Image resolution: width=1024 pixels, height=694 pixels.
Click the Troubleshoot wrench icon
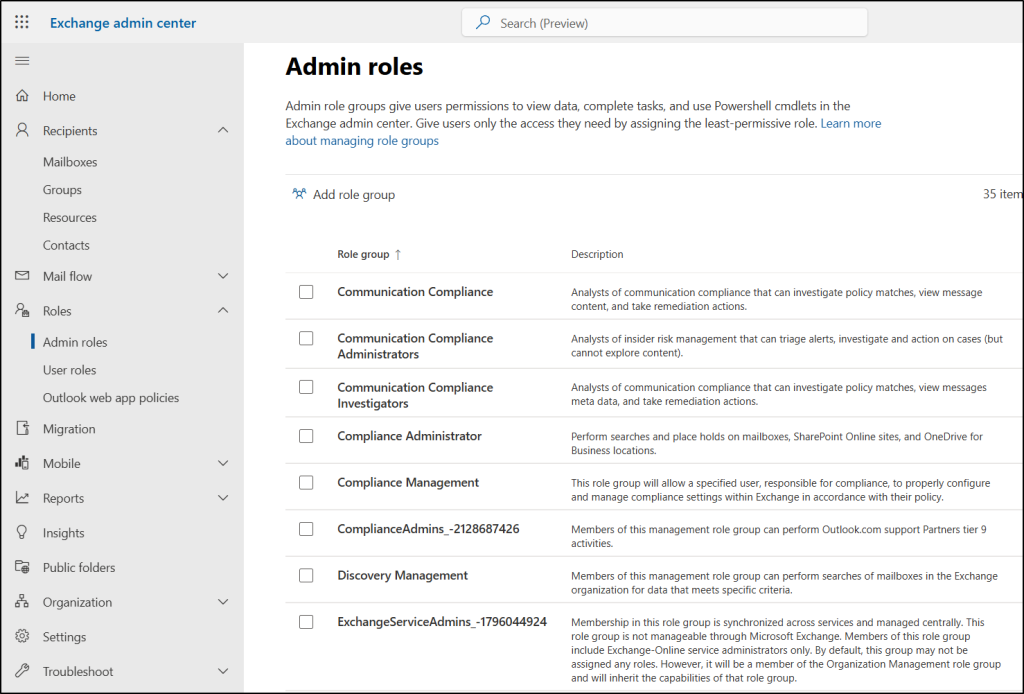22,670
